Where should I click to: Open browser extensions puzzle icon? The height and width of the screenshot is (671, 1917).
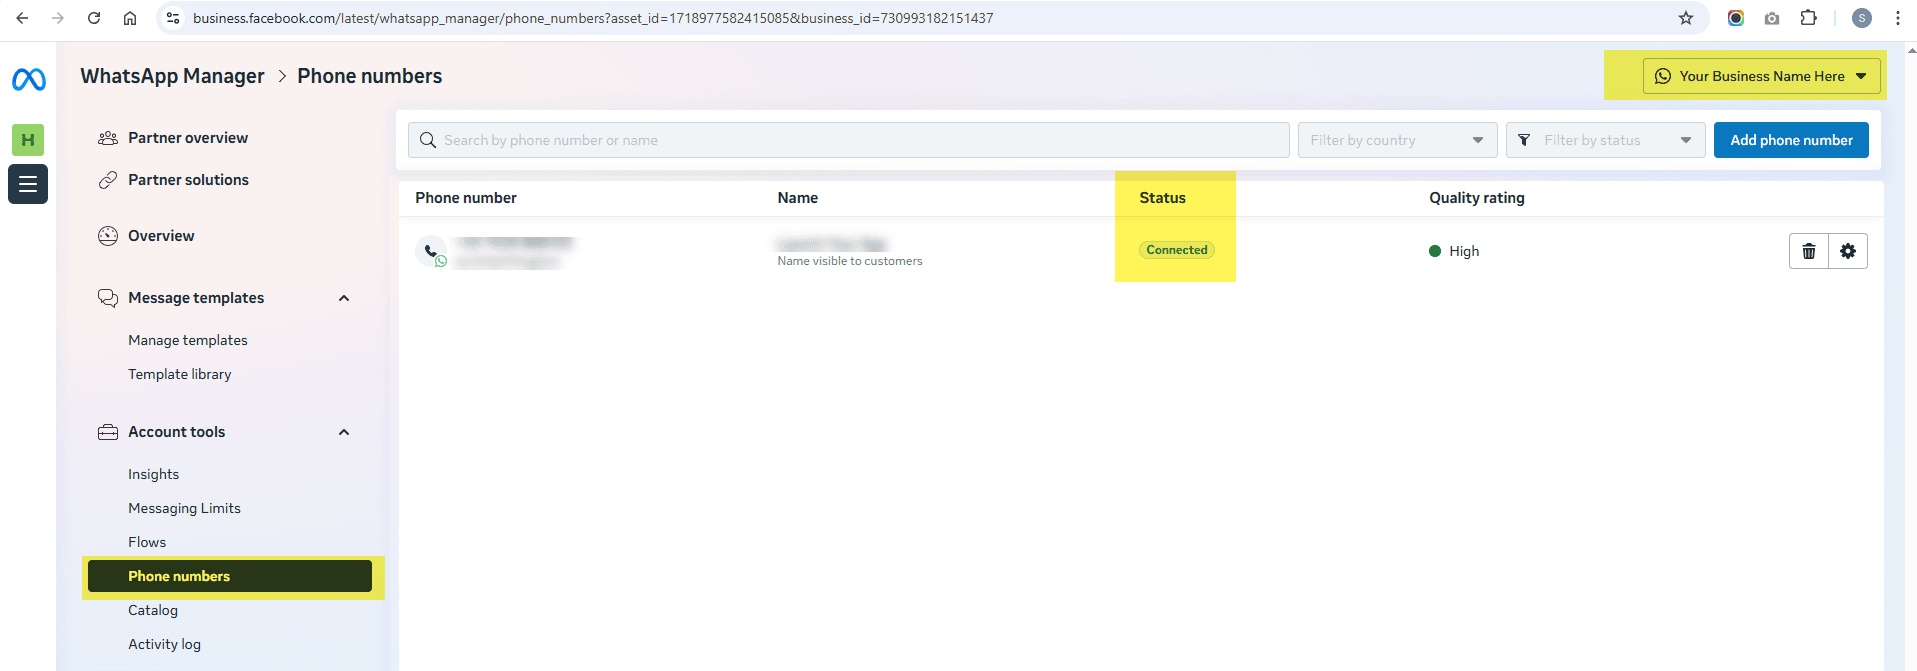tap(1808, 18)
